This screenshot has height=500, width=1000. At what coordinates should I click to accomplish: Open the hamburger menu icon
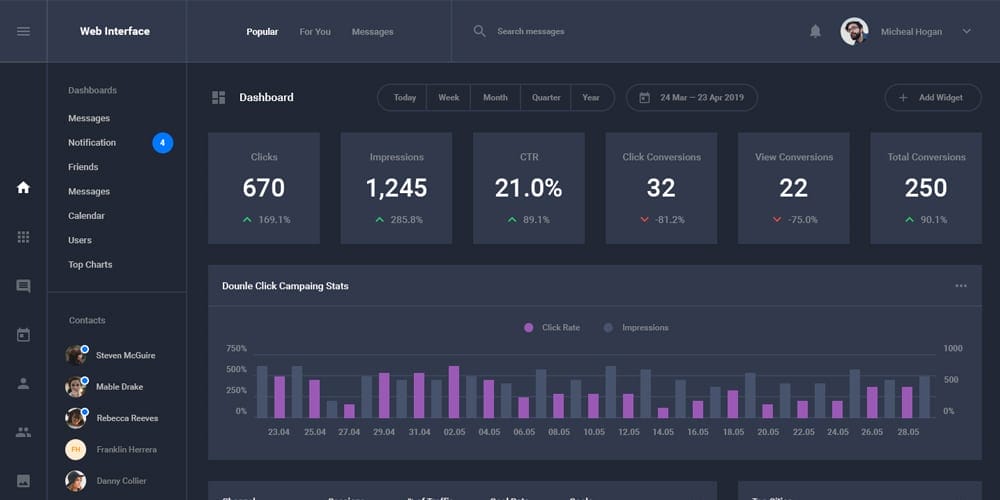[24, 31]
